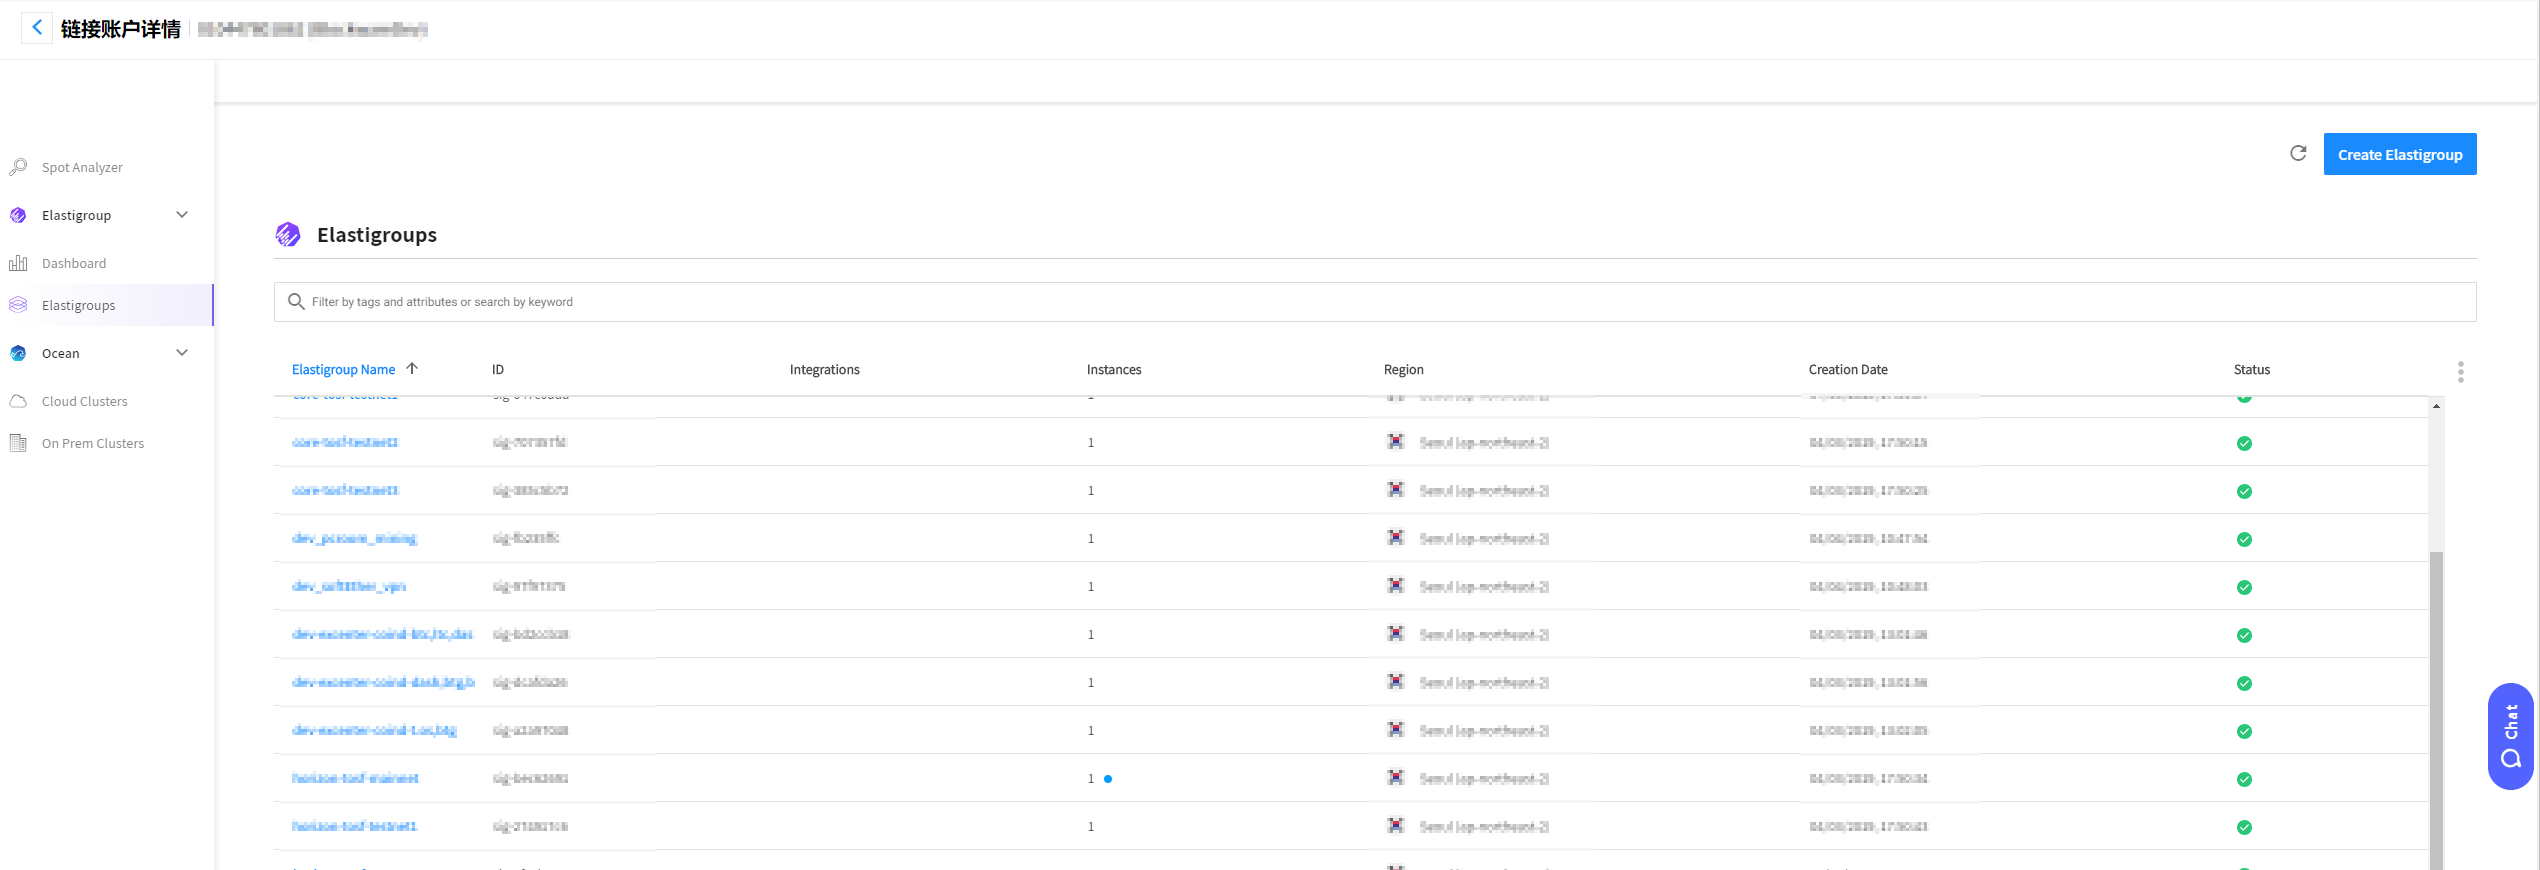Click the table's vertical scrollbar thumb

click(2436, 700)
